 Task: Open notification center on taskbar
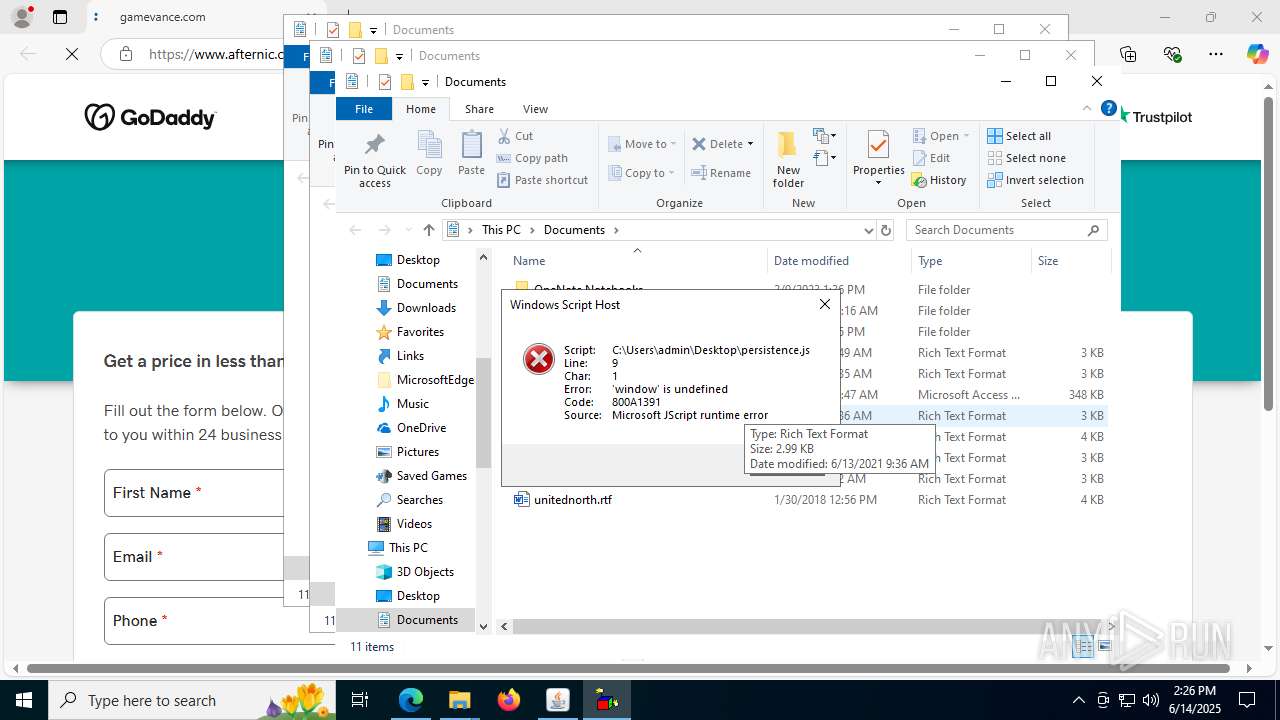[1247, 700]
